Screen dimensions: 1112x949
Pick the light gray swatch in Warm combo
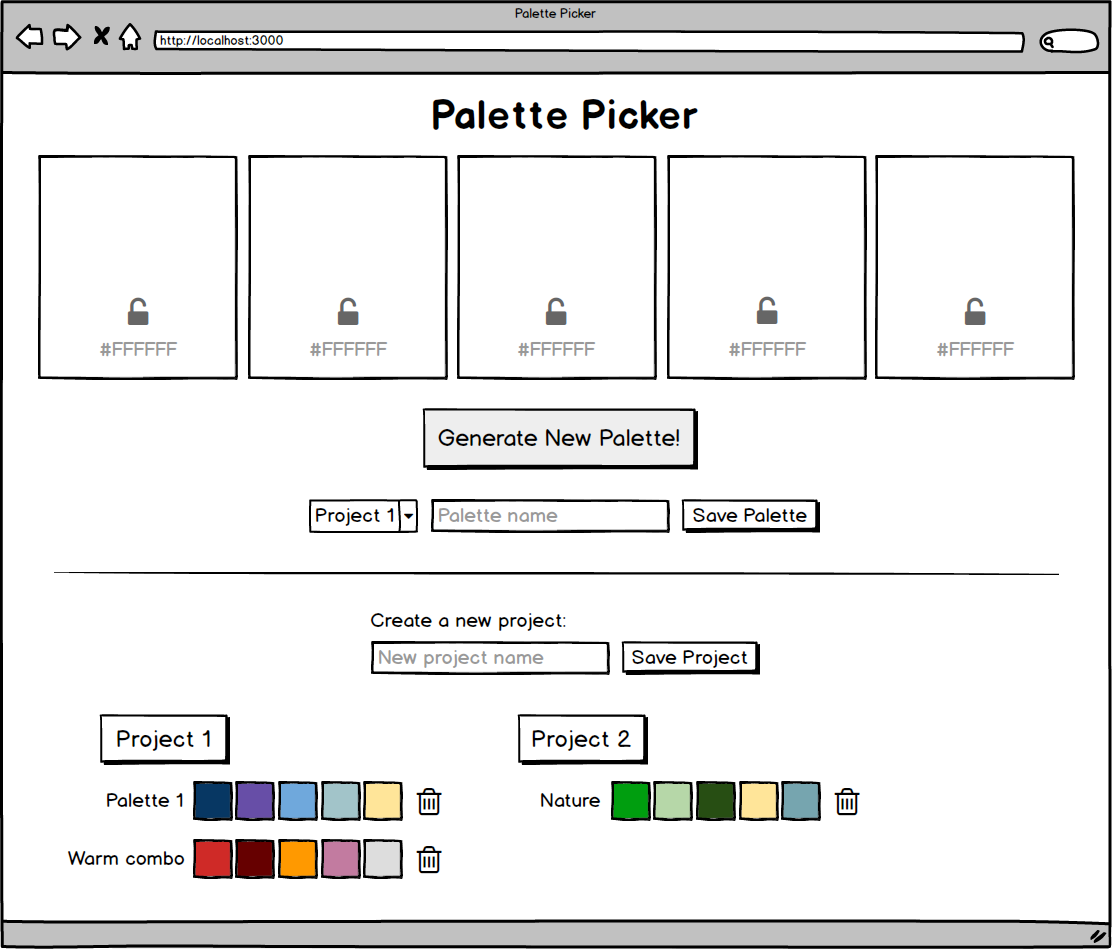[x=383, y=859]
